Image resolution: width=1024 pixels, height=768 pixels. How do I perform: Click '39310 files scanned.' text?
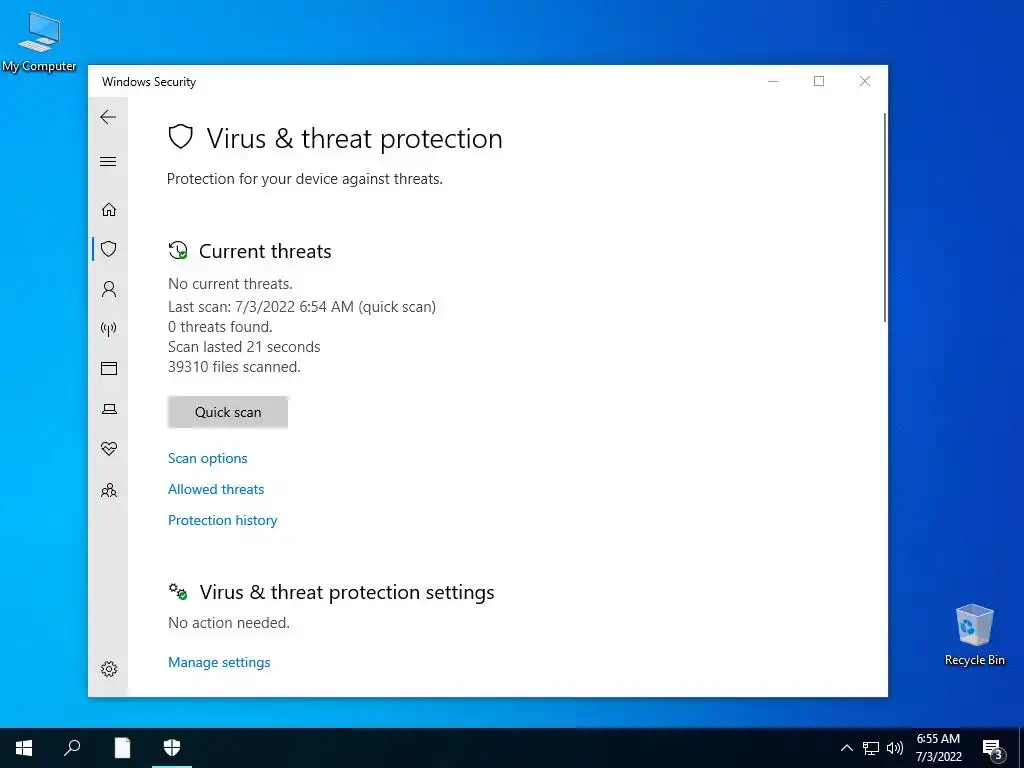[x=234, y=367]
